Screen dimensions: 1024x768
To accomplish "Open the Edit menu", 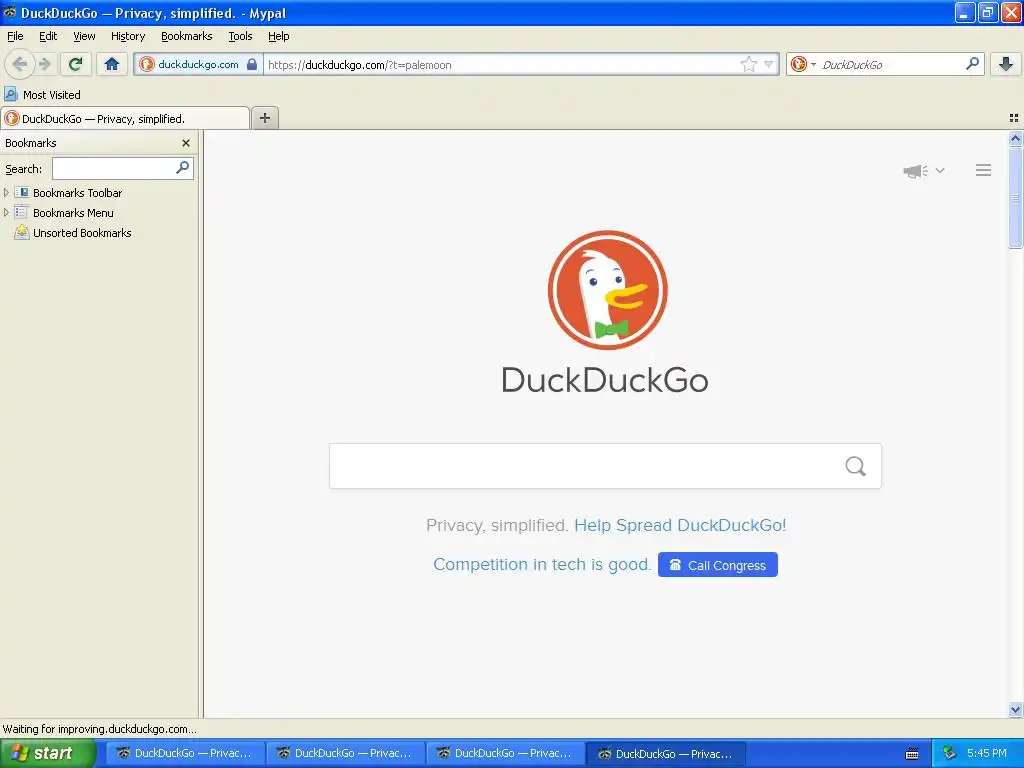I will tap(48, 37).
